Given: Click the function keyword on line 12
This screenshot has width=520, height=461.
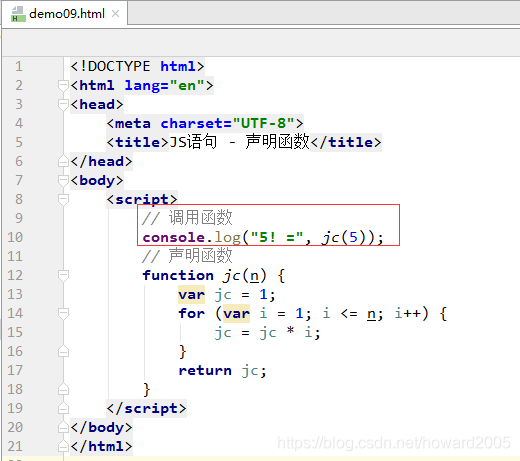Looking at the screenshot, I should [178, 275].
